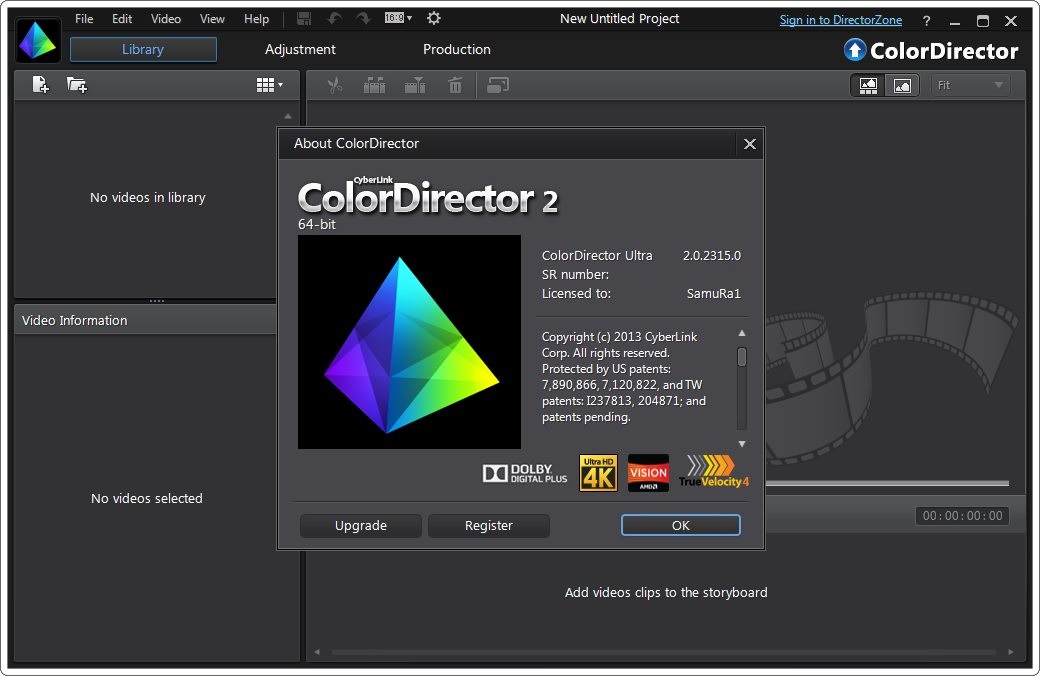Open the View menu
This screenshot has width=1040, height=676.
point(212,19)
